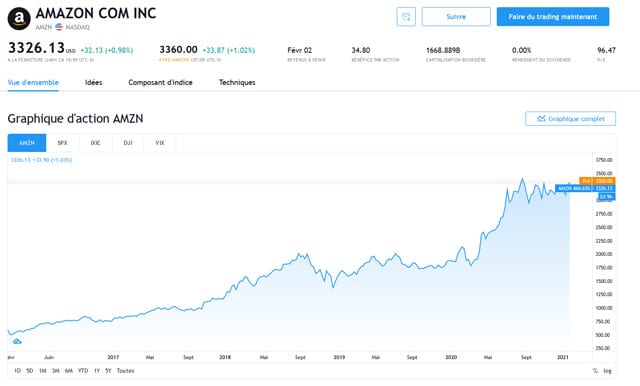The image size is (640, 386).
Task: Click the US flag NASDAQ icon
Action: click(59, 27)
